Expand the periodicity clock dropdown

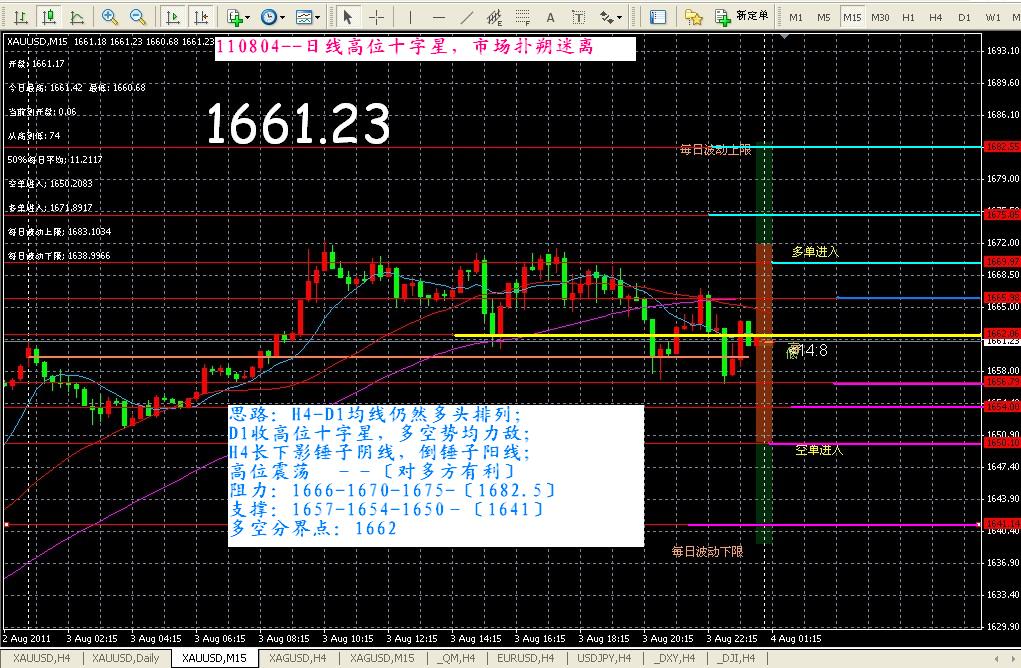click(272, 17)
